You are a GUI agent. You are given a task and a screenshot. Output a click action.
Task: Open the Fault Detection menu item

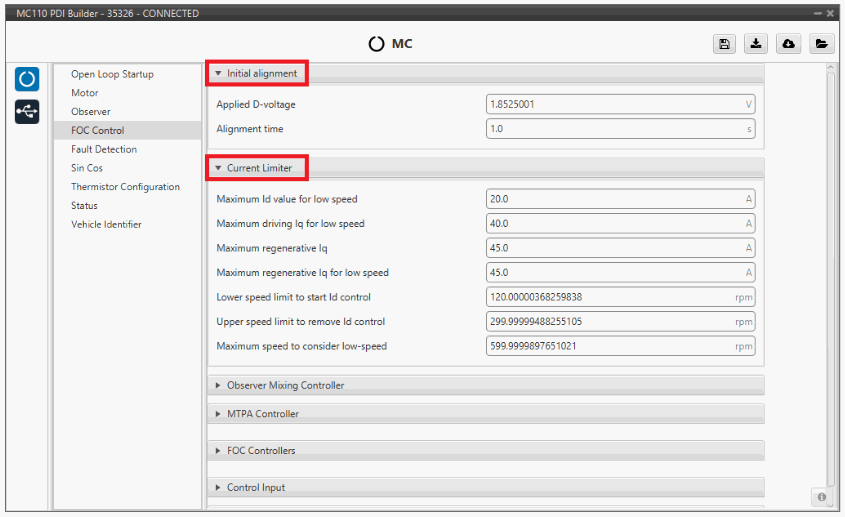tap(104, 149)
